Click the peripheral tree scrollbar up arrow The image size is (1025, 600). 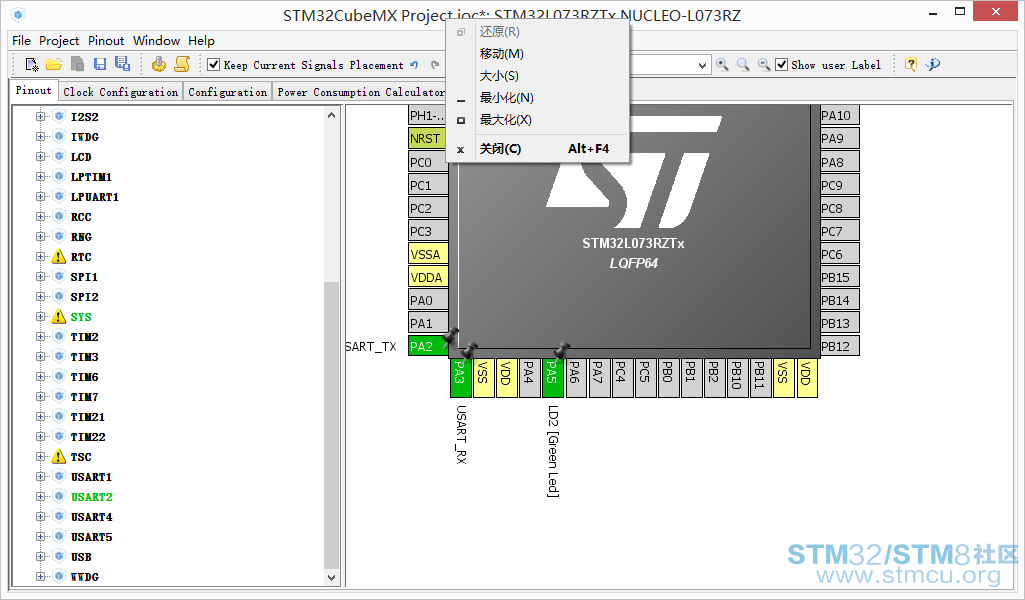tap(331, 115)
